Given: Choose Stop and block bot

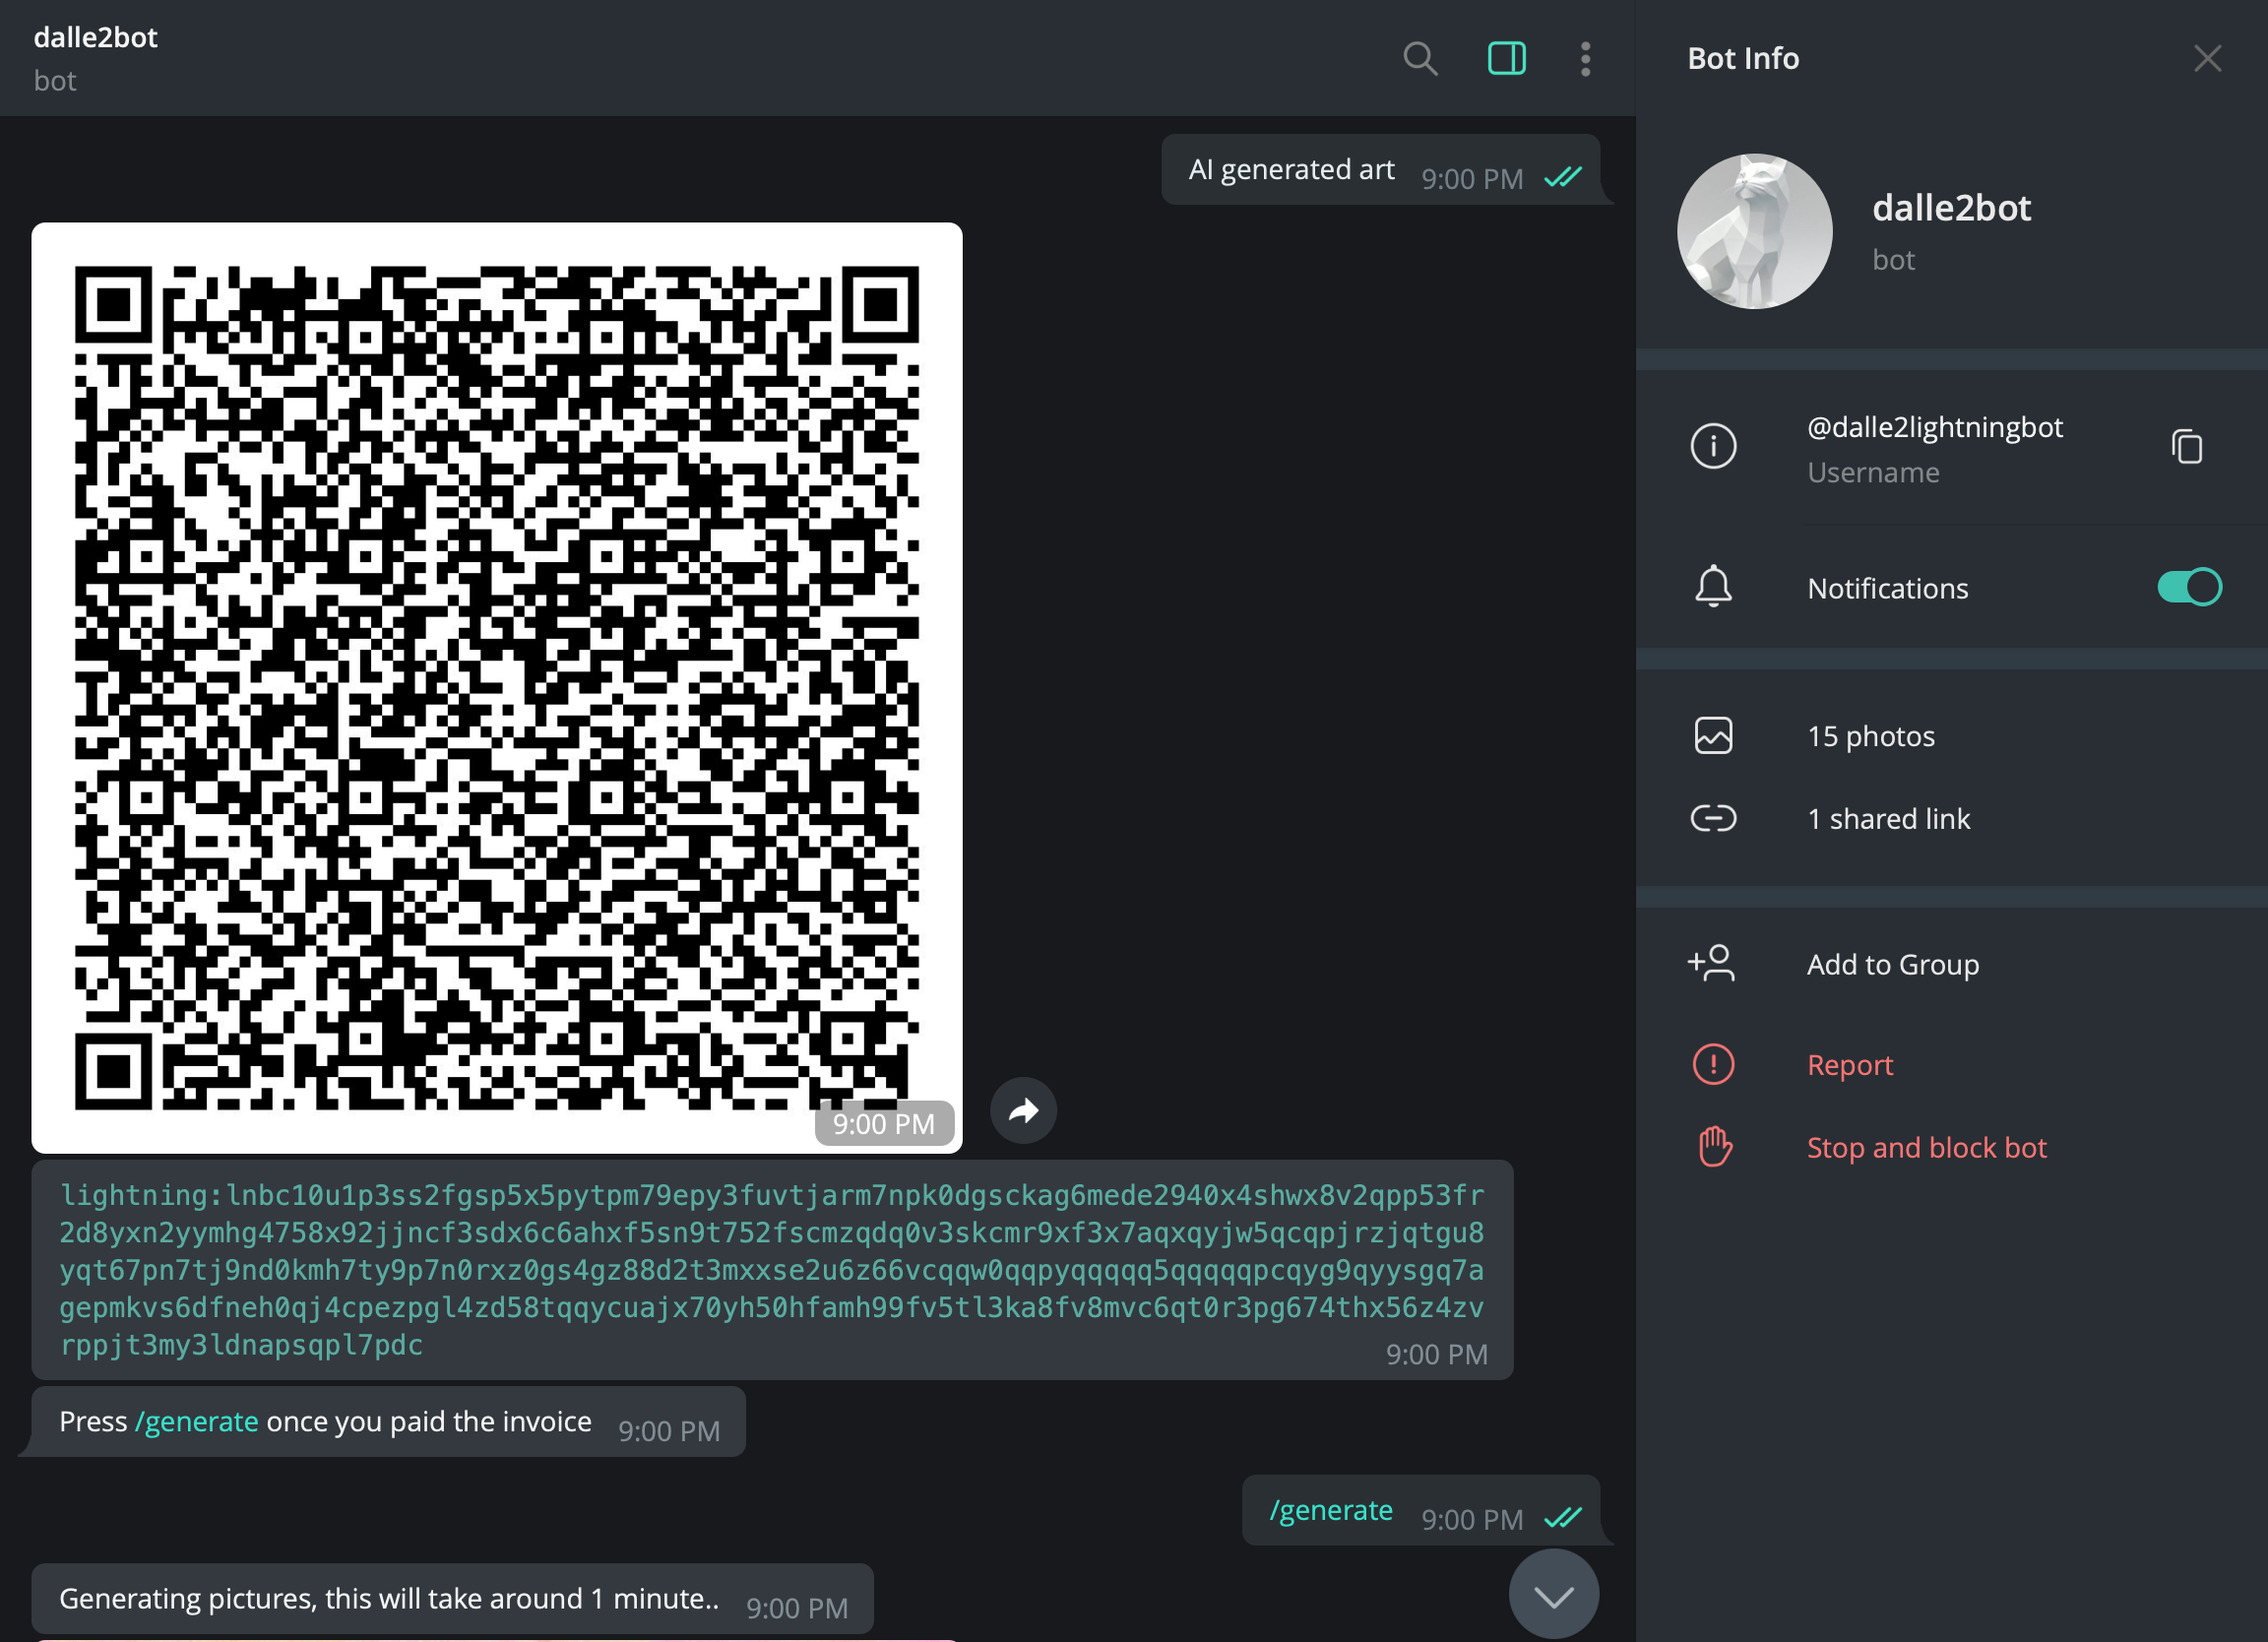Looking at the screenshot, I should point(1926,1147).
